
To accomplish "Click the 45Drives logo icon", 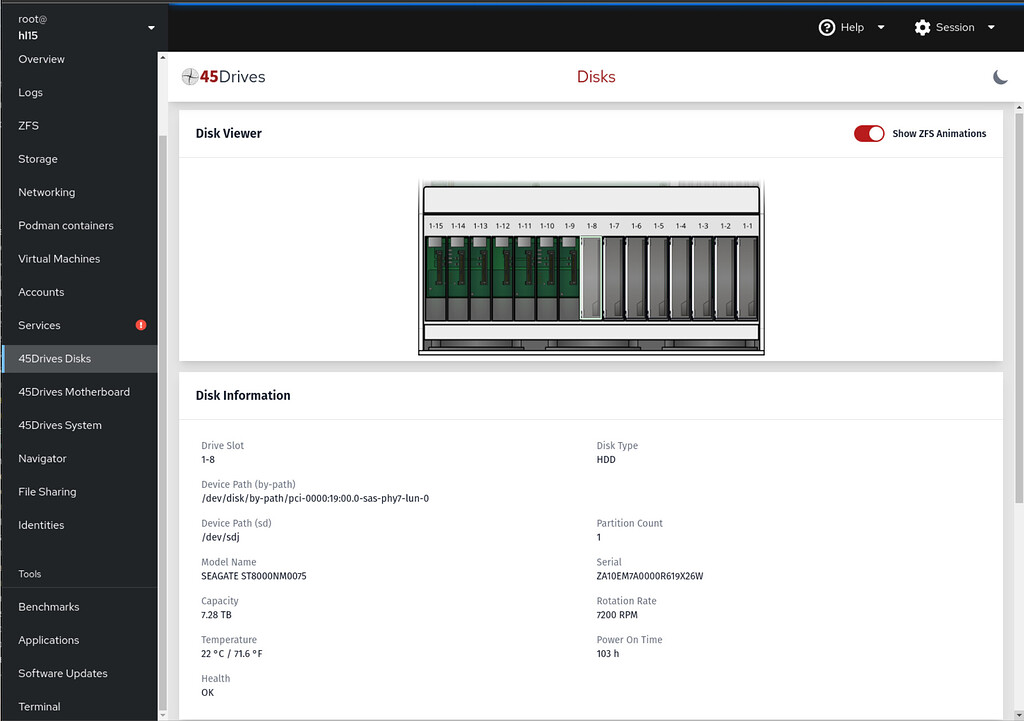I will [x=190, y=77].
